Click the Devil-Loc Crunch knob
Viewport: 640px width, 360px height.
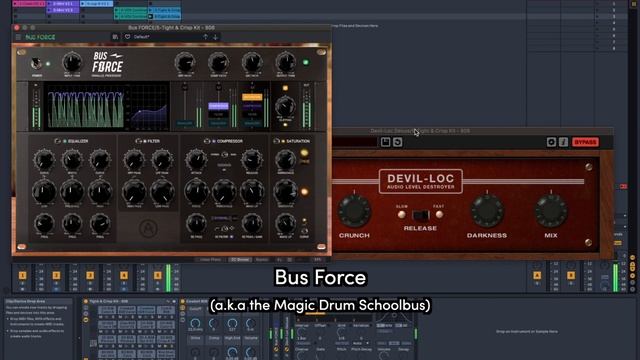click(x=354, y=211)
